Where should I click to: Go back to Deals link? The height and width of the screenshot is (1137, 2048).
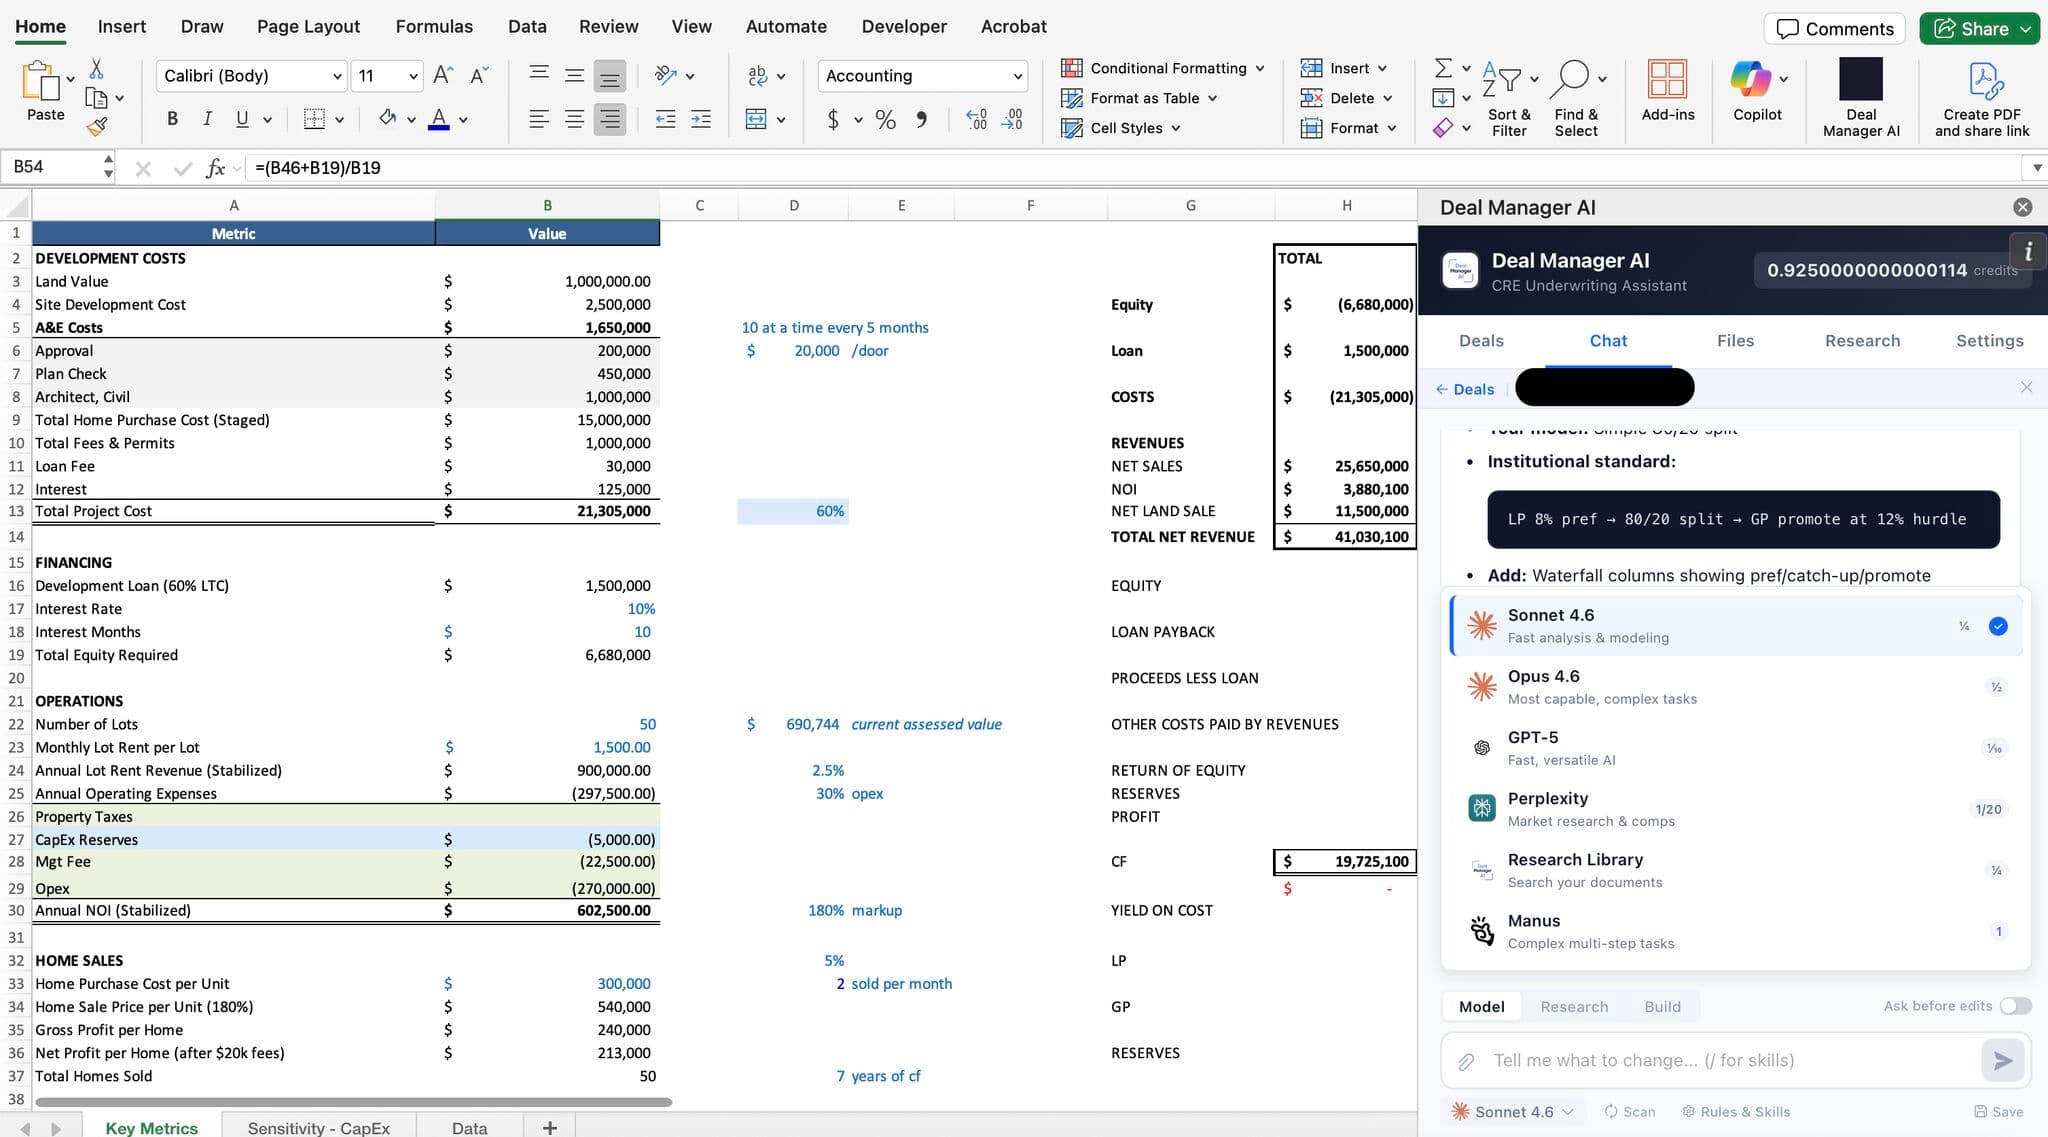(x=1465, y=389)
